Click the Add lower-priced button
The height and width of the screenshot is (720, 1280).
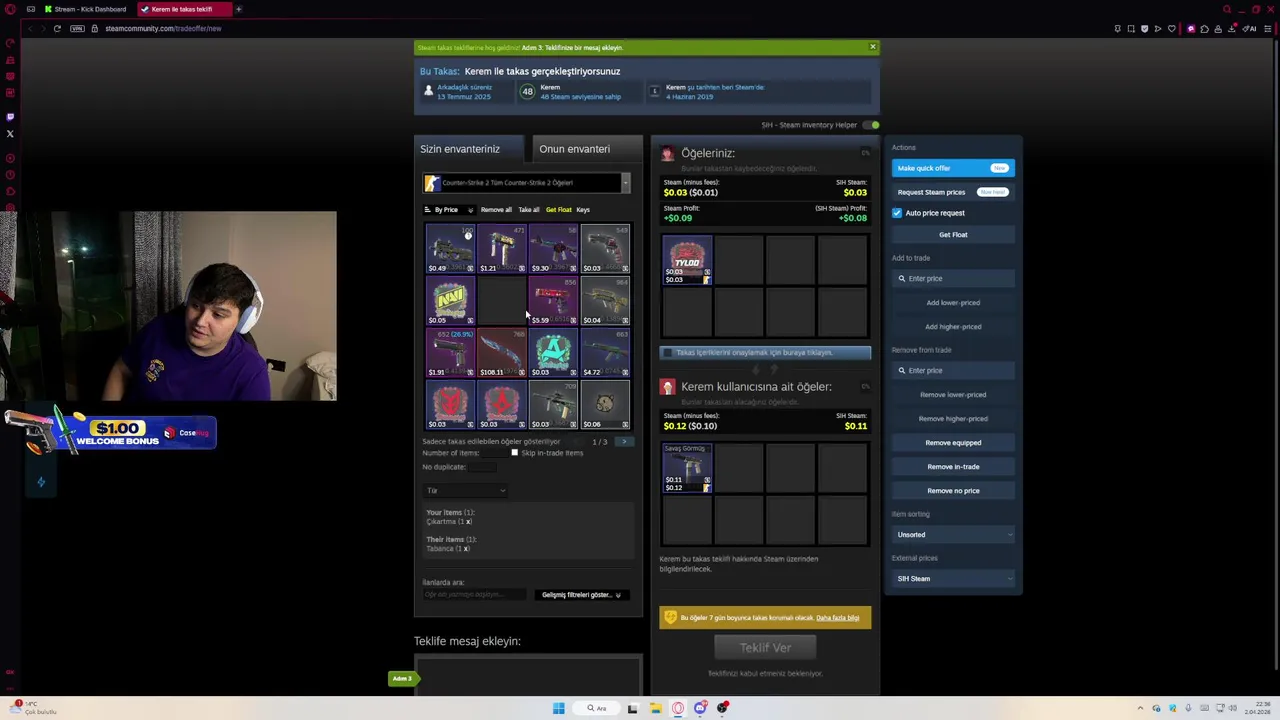[x=953, y=303]
